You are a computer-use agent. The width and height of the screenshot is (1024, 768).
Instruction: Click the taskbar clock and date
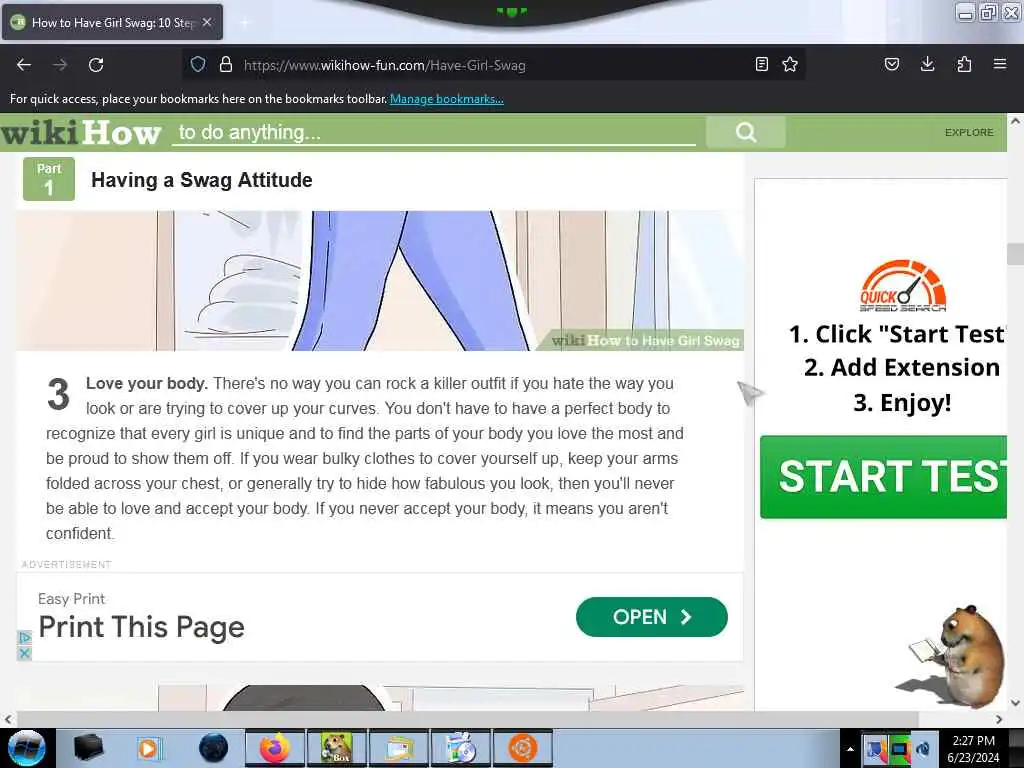[x=973, y=749]
